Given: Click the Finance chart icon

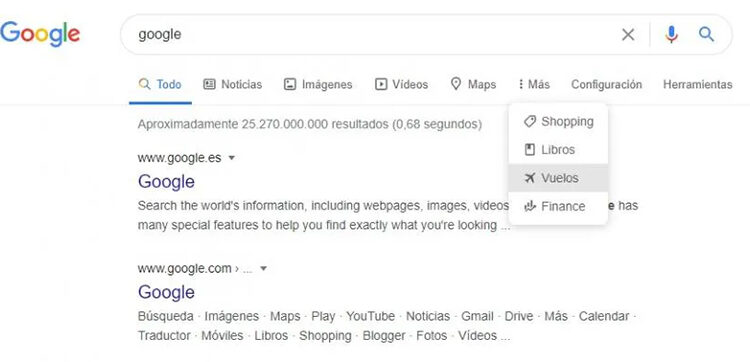Looking at the screenshot, I should click(529, 206).
